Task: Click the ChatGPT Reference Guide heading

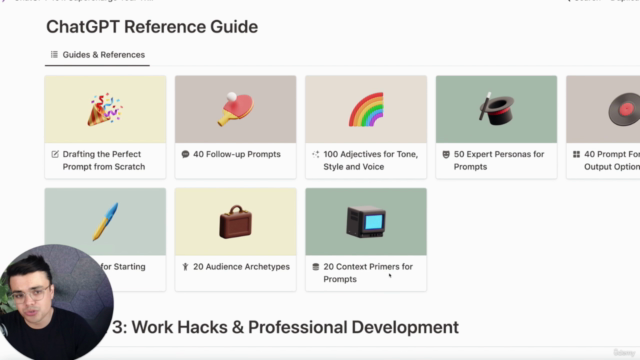Action: point(152,27)
